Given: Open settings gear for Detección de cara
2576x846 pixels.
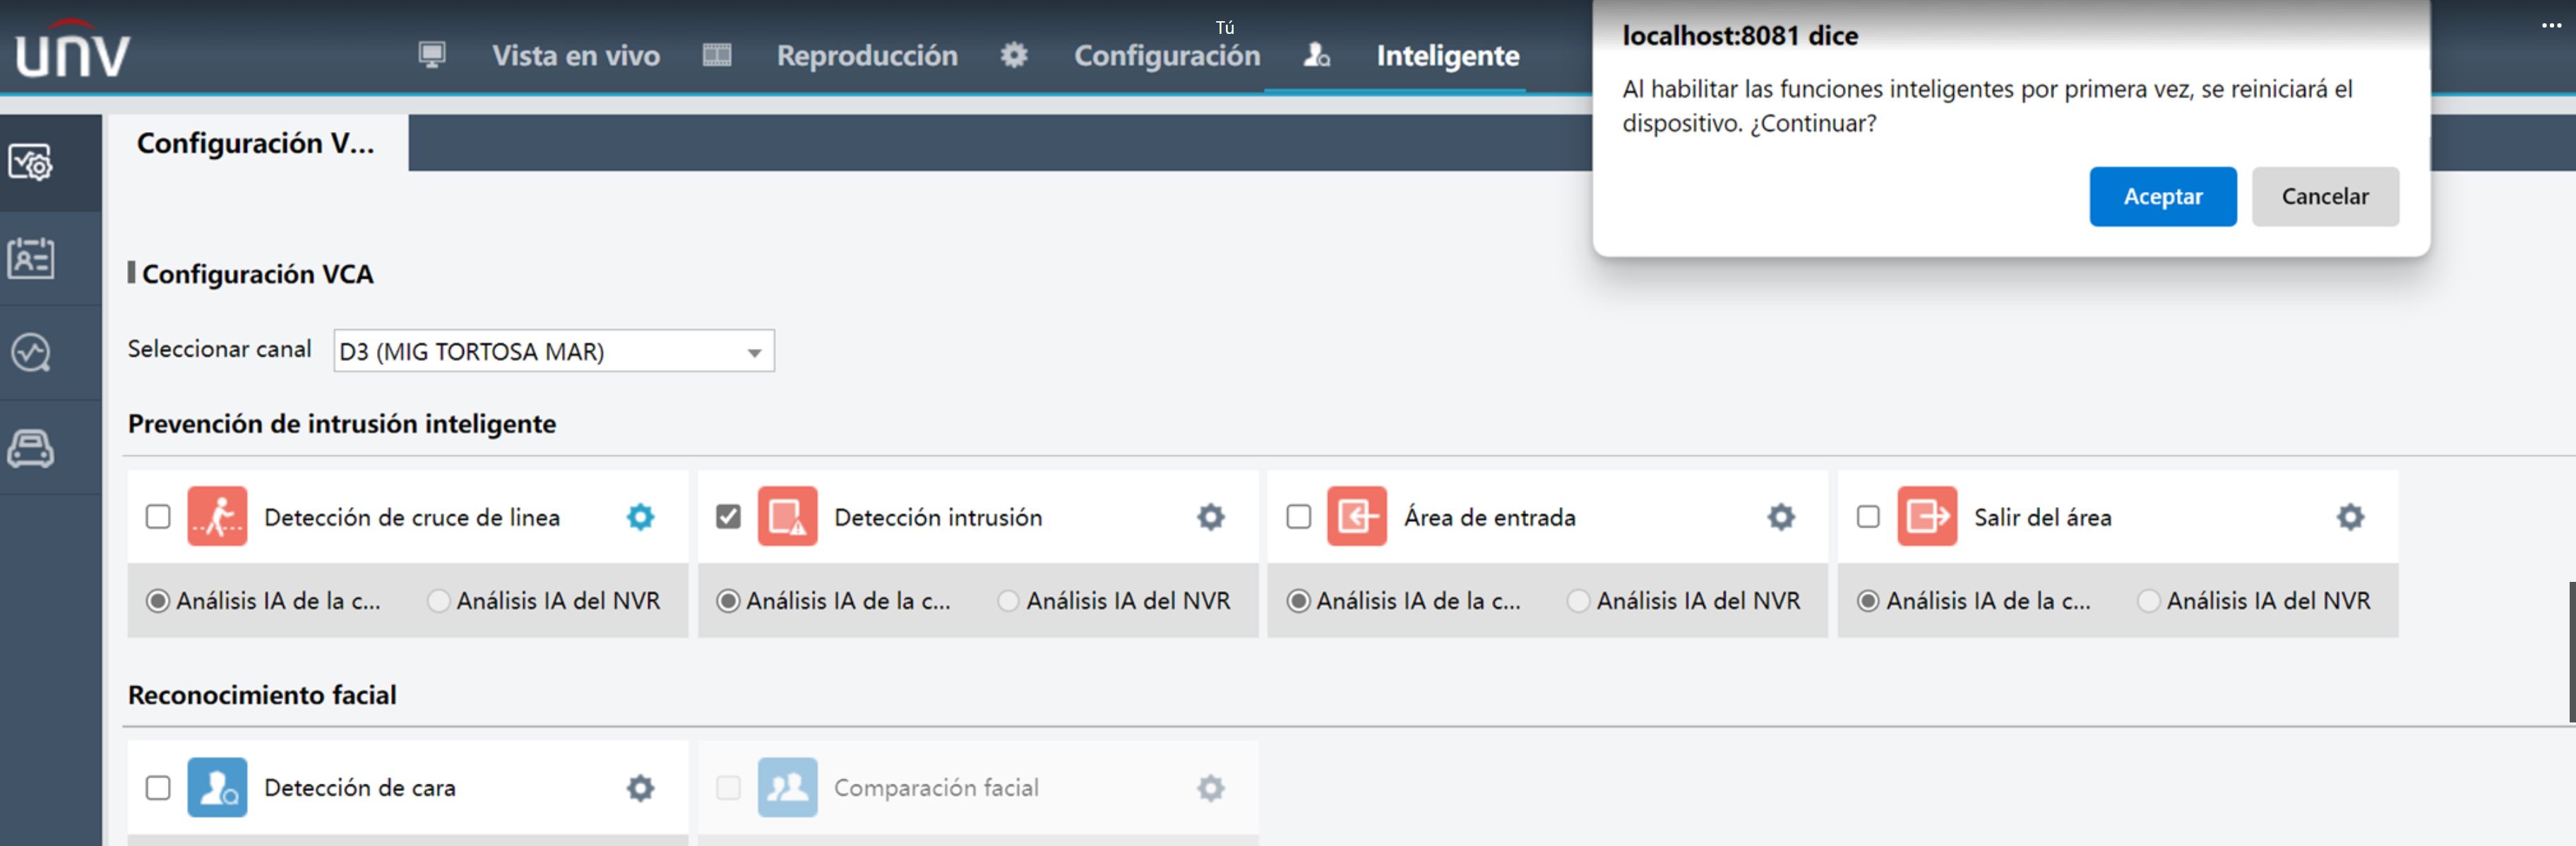Looking at the screenshot, I should point(641,788).
